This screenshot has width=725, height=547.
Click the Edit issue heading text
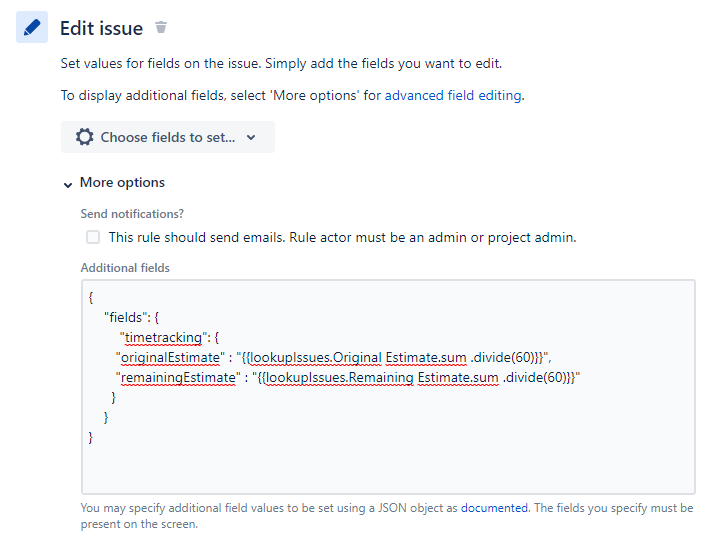pyautogui.click(x=101, y=28)
